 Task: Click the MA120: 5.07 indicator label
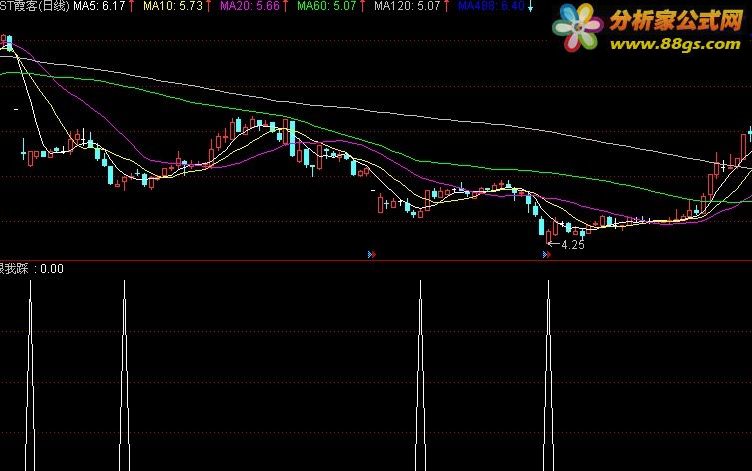[x=407, y=6]
